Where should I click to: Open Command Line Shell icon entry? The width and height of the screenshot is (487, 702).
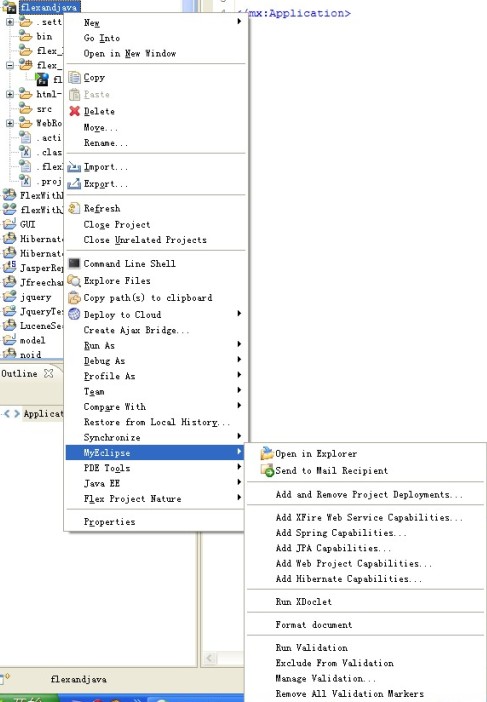pos(74,263)
